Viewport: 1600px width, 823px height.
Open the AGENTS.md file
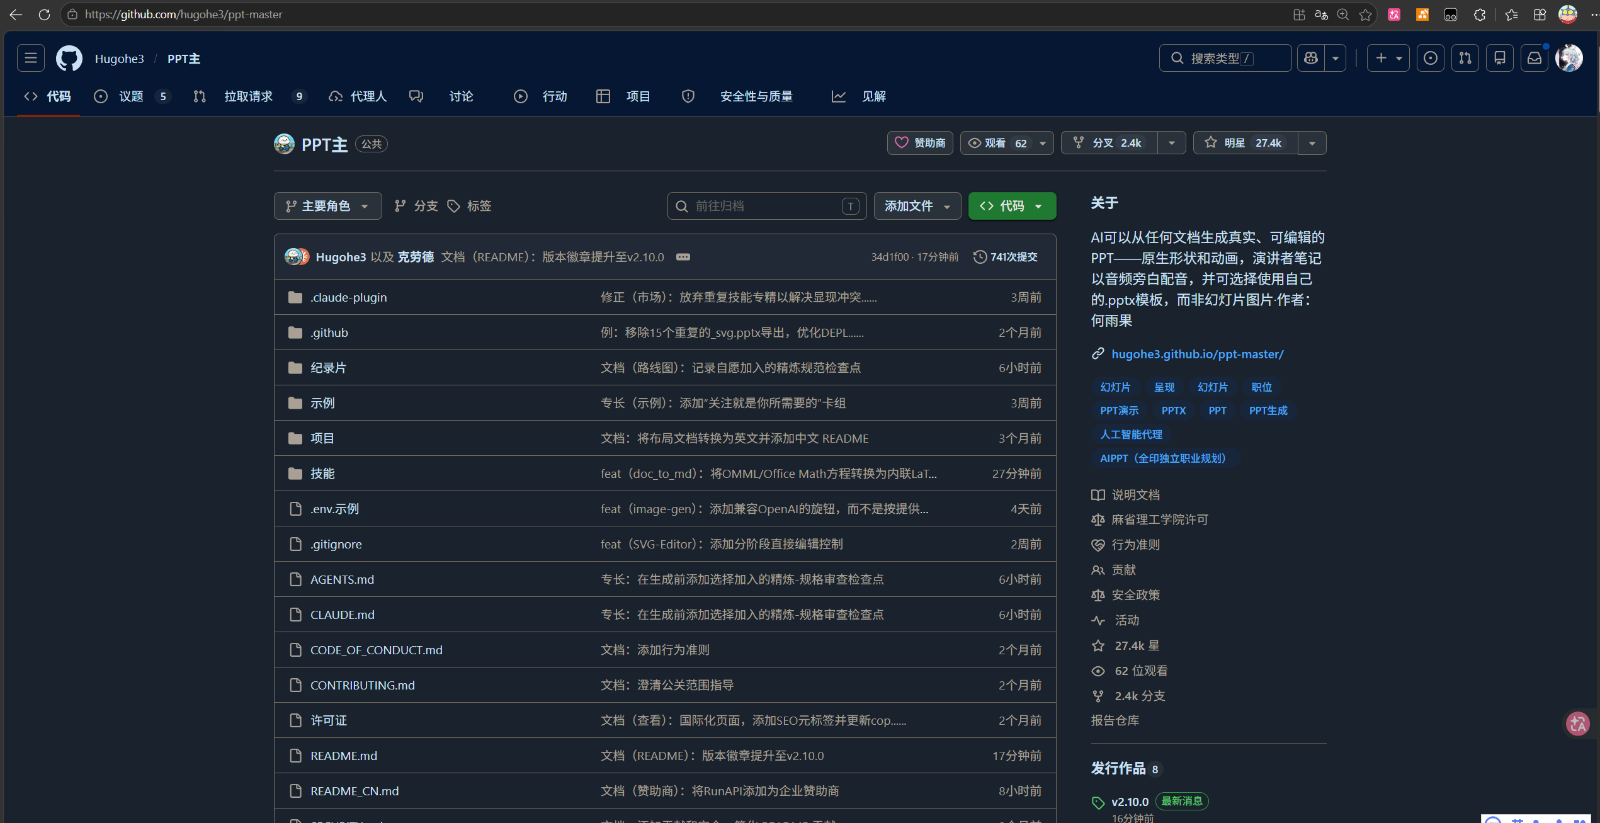coord(342,580)
